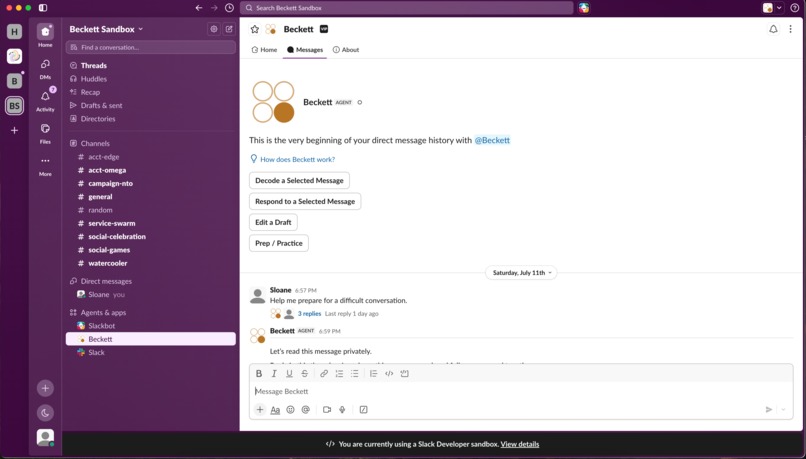Image resolution: width=806 pixels, height=459 pixels.
Task: Open the emoji picker
Action: pos(290,410)
